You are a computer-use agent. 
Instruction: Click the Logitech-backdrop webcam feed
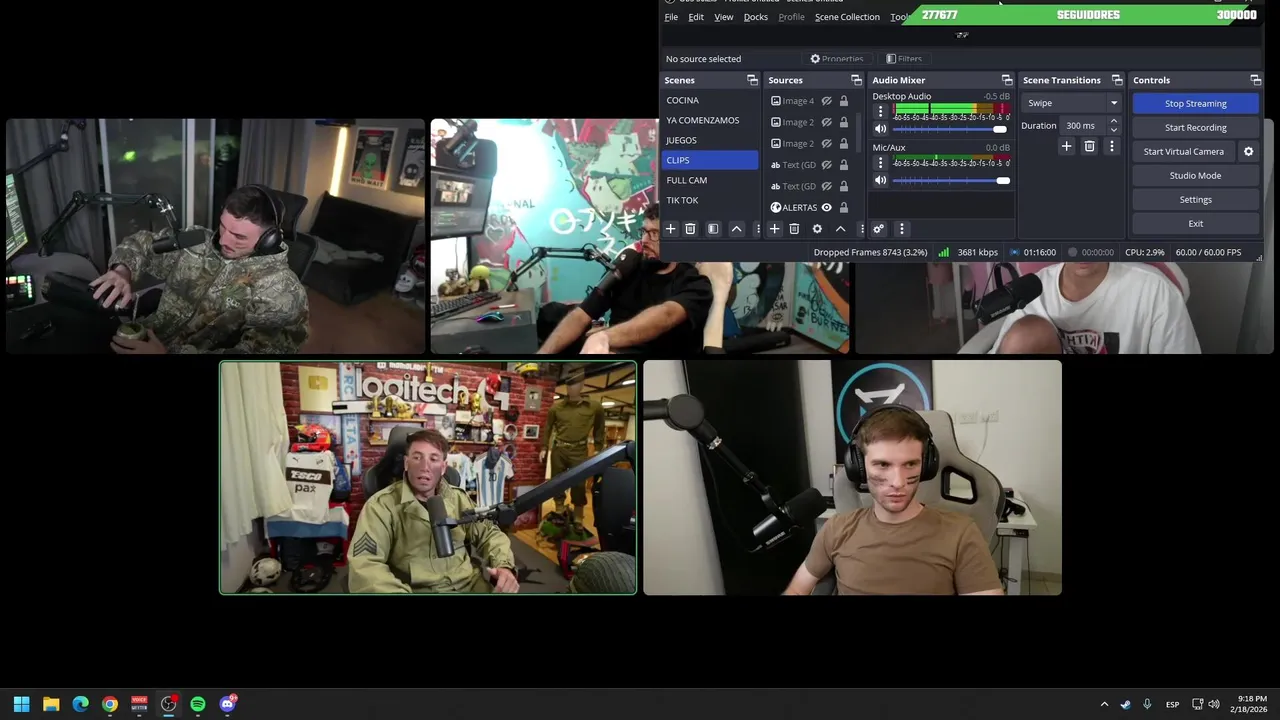pyautogui.click(x=428, y=478)
